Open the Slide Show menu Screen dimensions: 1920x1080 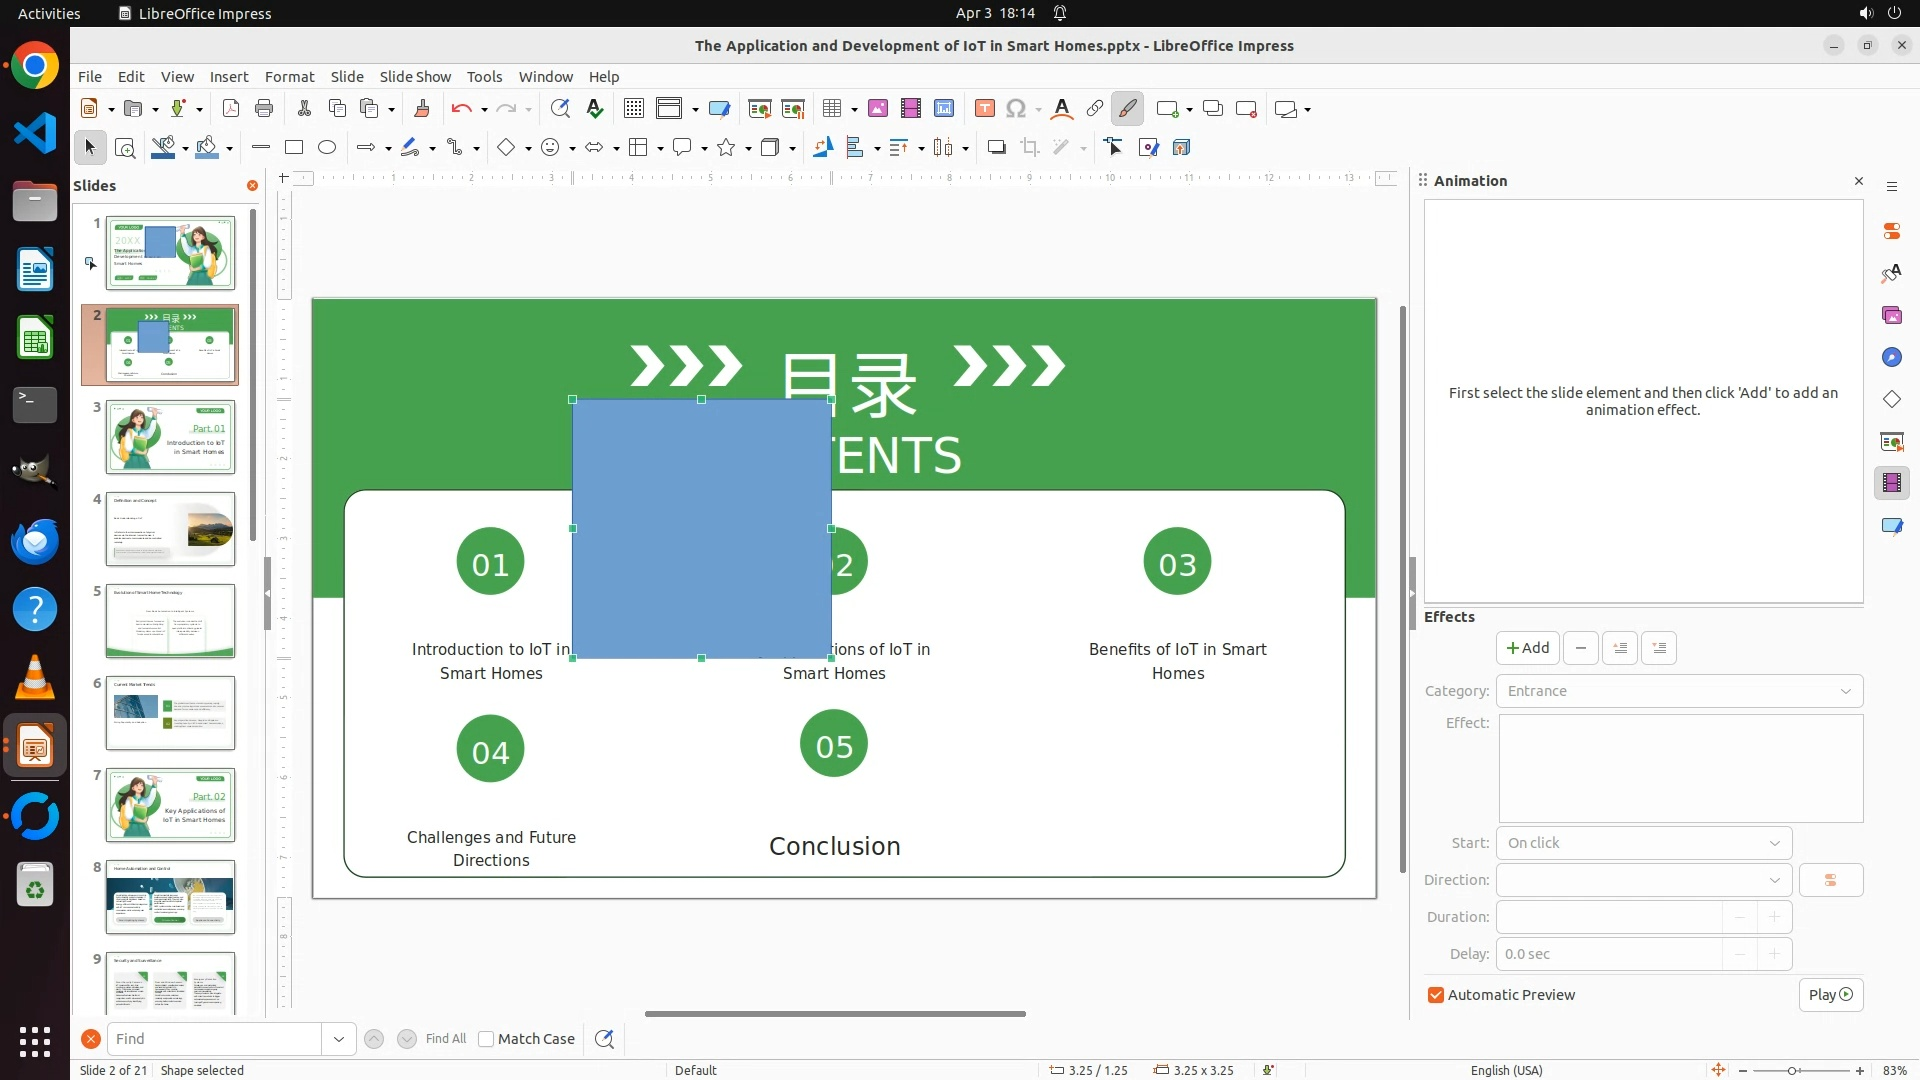(x=414, y=77)
